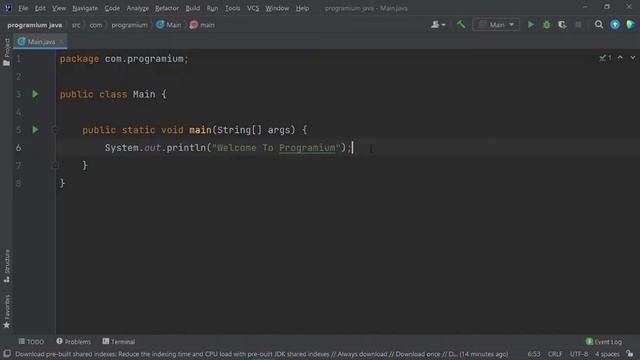Open the Event Log

[x=604, y=342]
